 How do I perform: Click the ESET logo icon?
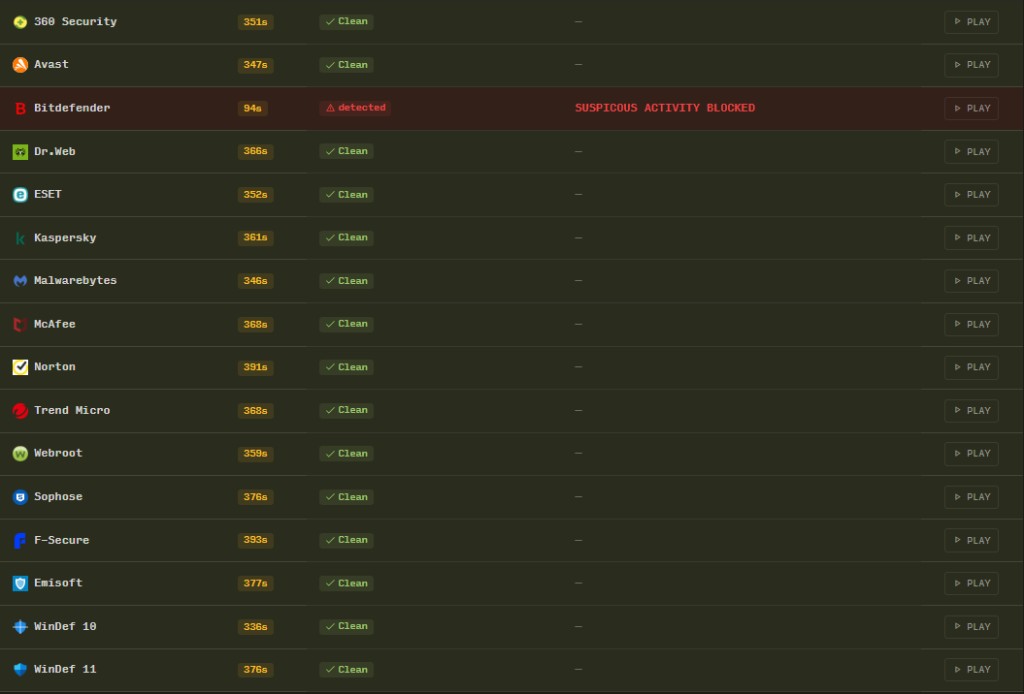[x=20, y=195]
